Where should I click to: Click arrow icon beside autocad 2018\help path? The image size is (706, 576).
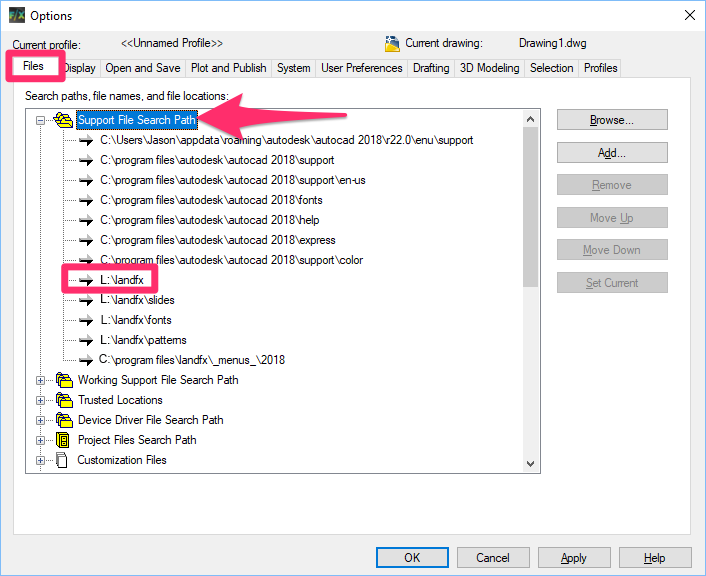coord(86,220)
